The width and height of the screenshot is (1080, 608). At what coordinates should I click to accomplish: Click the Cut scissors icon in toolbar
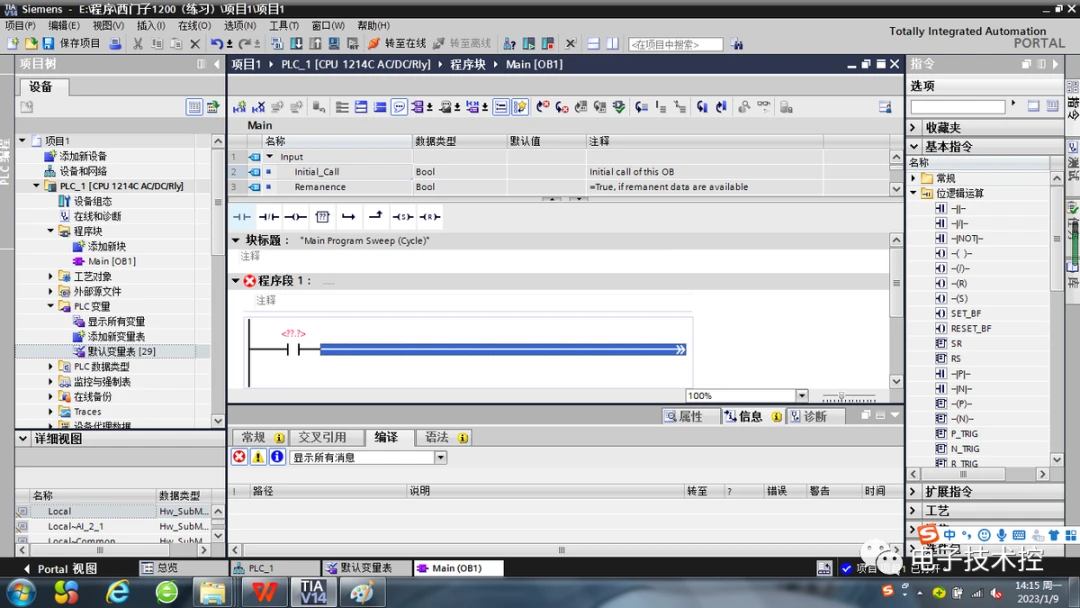tap(138, 43)
